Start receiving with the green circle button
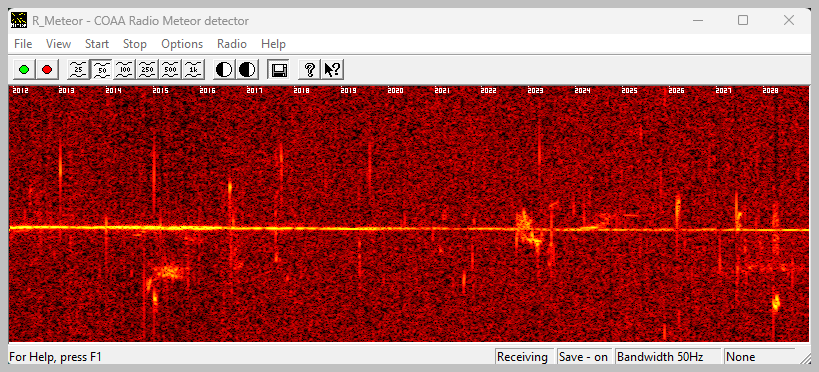Screen dimensions: 819x372 coord(24,69)
